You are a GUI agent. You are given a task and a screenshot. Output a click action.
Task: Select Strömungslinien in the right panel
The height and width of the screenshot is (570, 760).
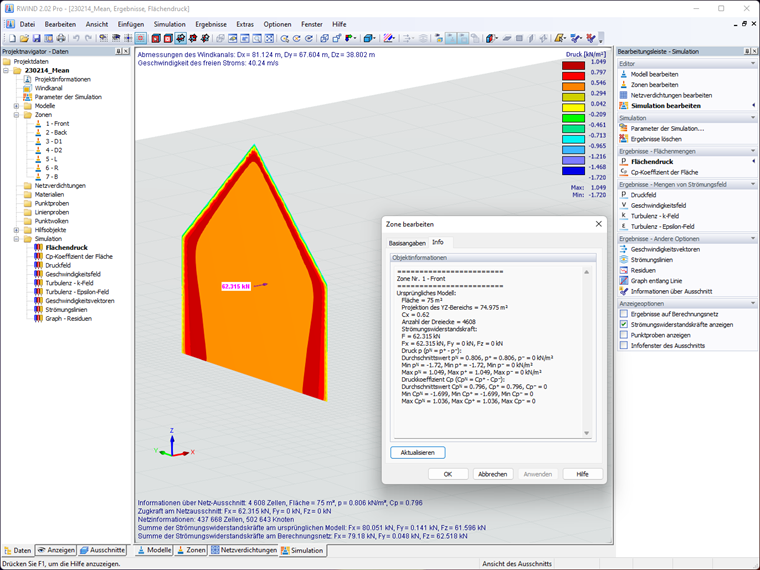coord(651,260)
